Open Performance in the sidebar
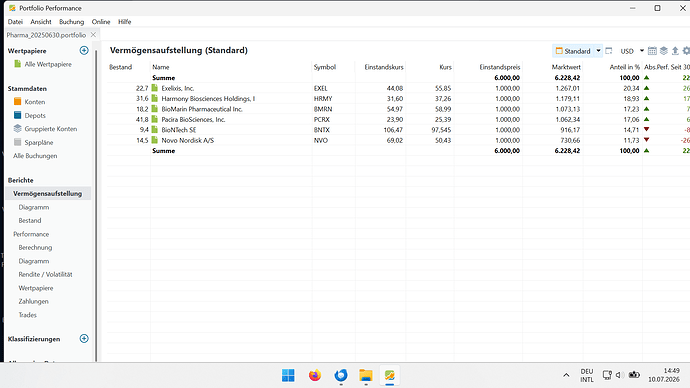The image size is (690, 388). pyautogui.click(x=31, y=234)
